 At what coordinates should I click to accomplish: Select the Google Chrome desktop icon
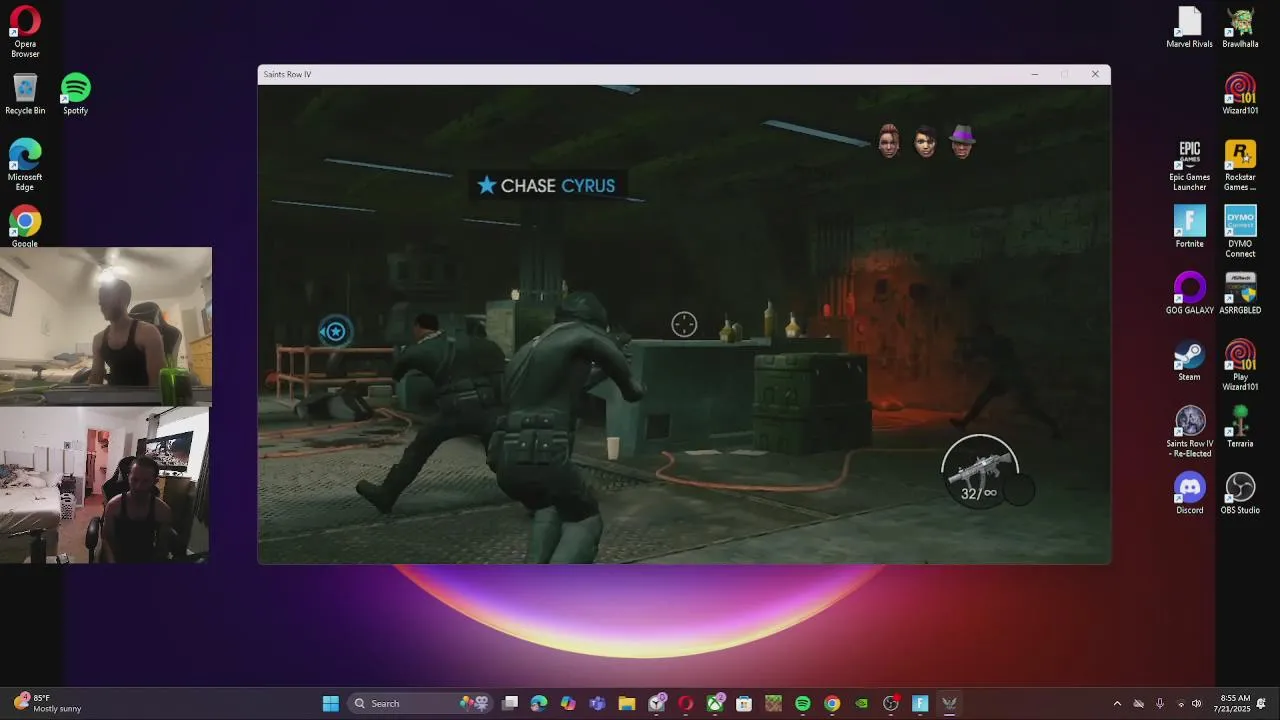coord(25,227)
